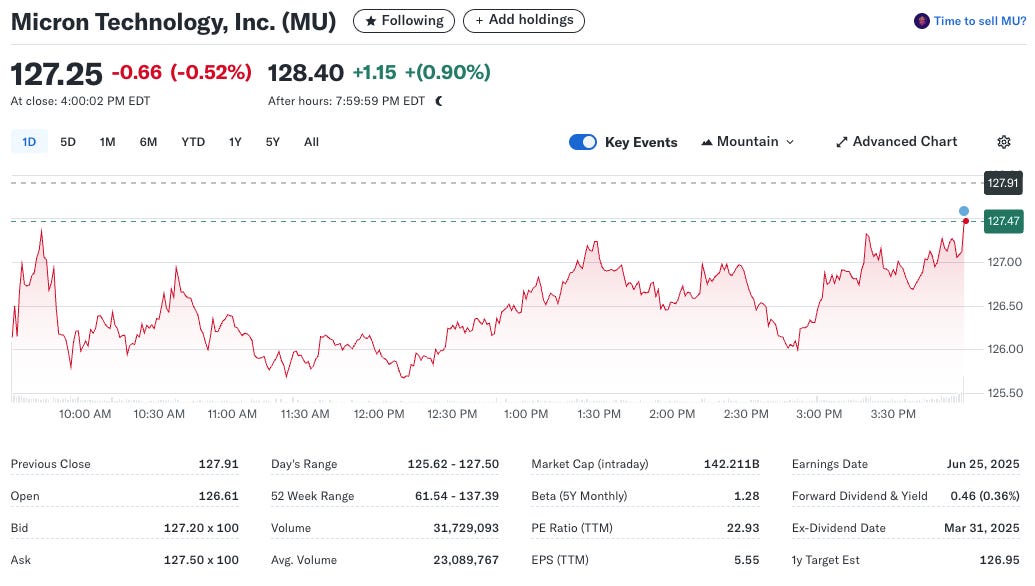Click the 125.50 price axis label

click(1005, 393)
